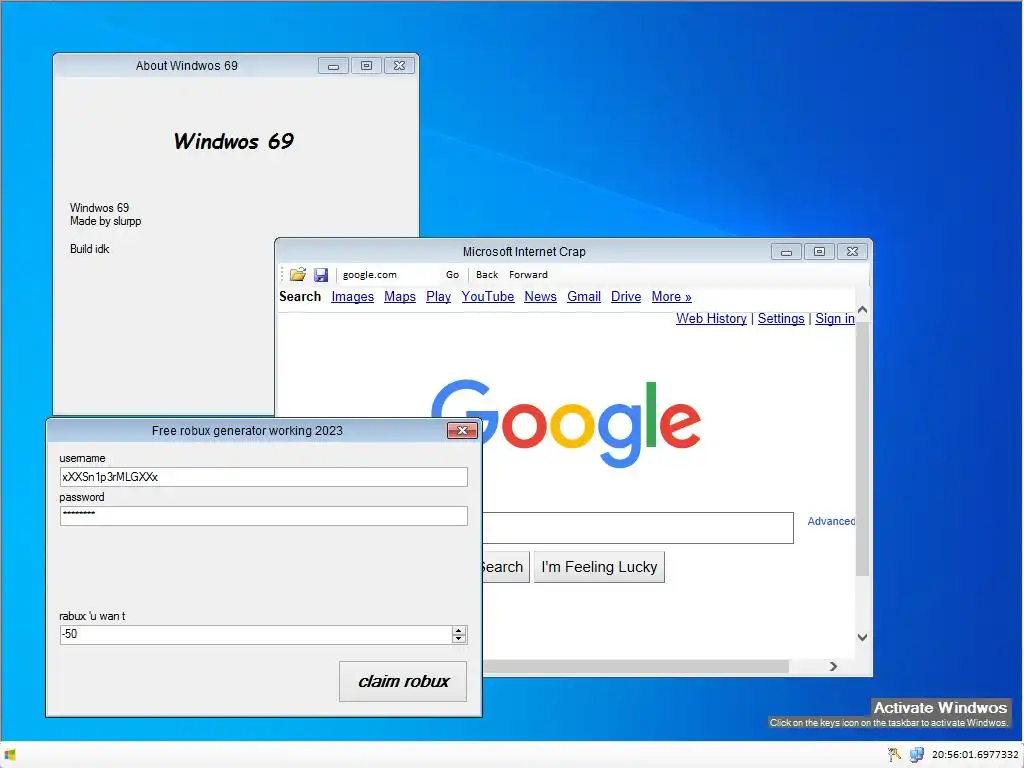
Task: Click the floppy disk save icon
Action: tap(321, 275)
